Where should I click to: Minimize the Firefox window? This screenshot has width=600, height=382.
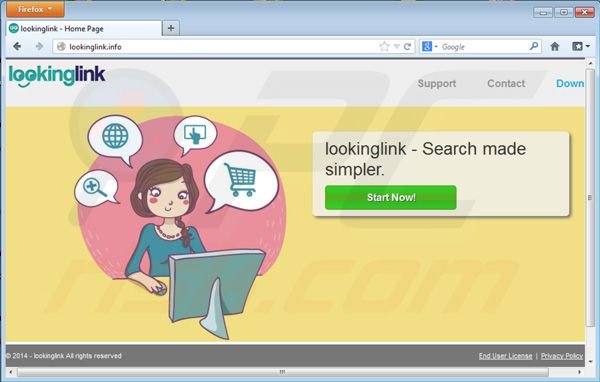pyautogui.click(x=543, y=13)
